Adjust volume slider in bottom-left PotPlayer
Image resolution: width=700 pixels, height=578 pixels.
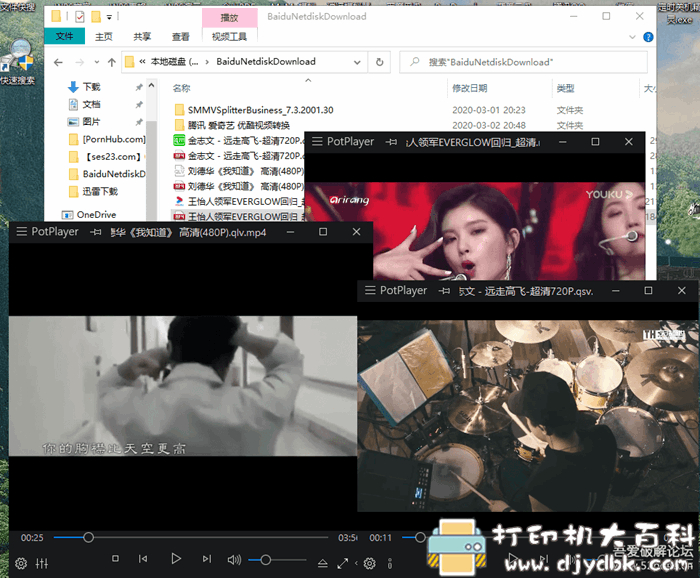(x=277, y=560)
